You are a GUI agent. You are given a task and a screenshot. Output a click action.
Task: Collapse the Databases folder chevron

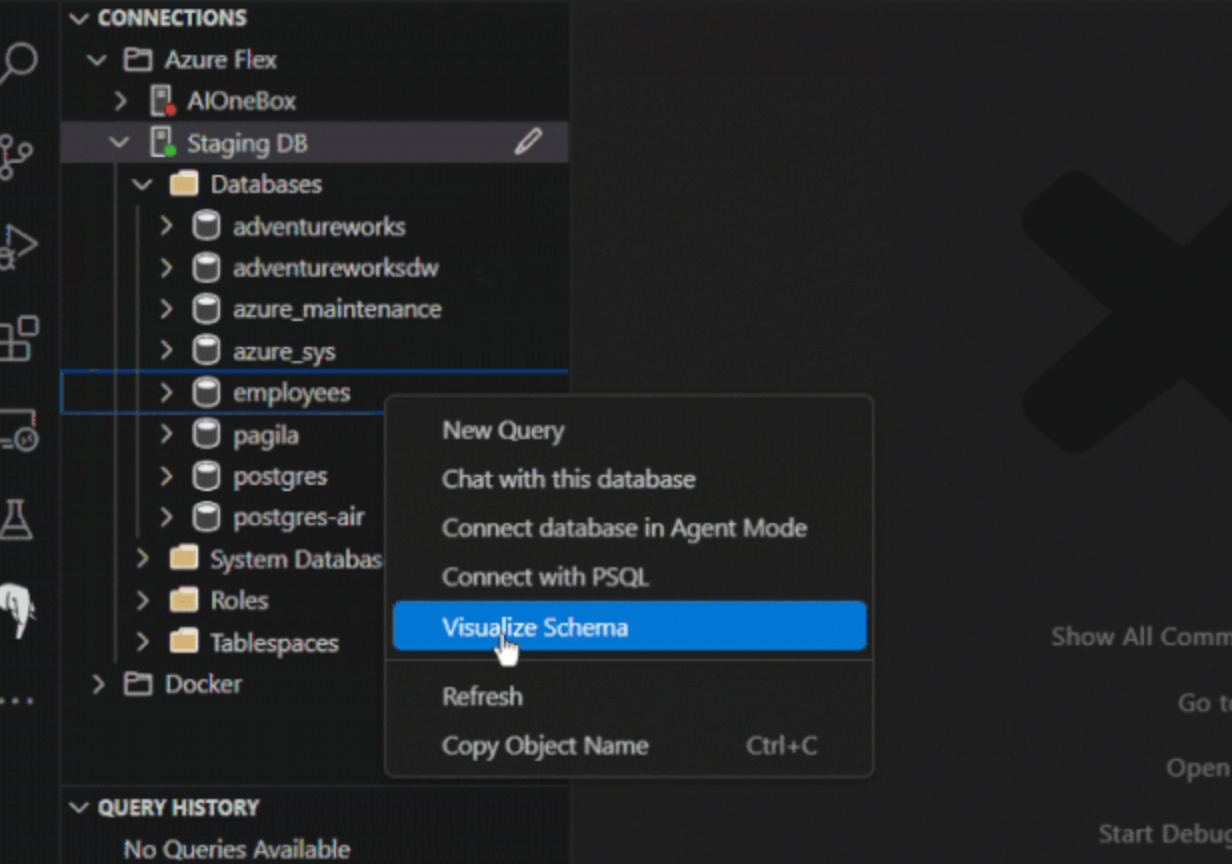pos(143,184)
